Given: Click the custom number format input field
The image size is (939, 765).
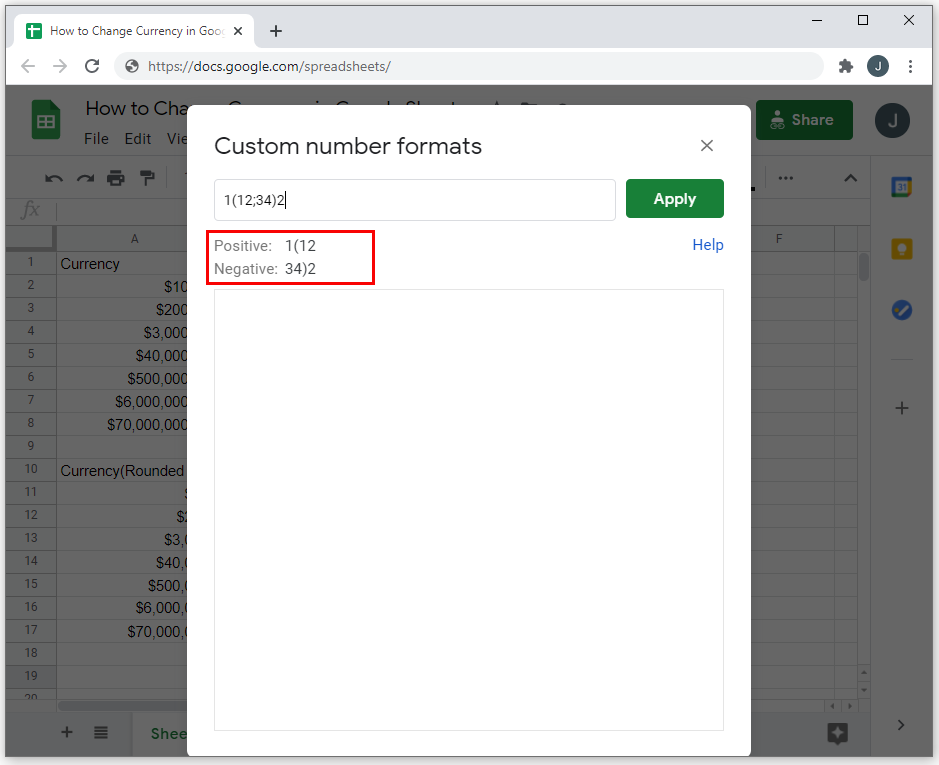Looking at the screenshot, I should (x=415, y=199).
